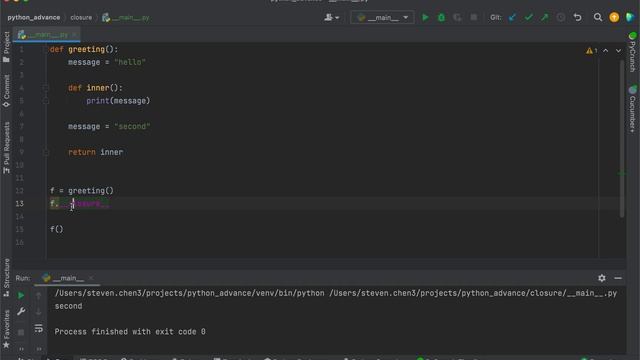This screenshot has width=640, height=360.
Task: Open the Pull Requests tool window
Action: coord(6,147)
